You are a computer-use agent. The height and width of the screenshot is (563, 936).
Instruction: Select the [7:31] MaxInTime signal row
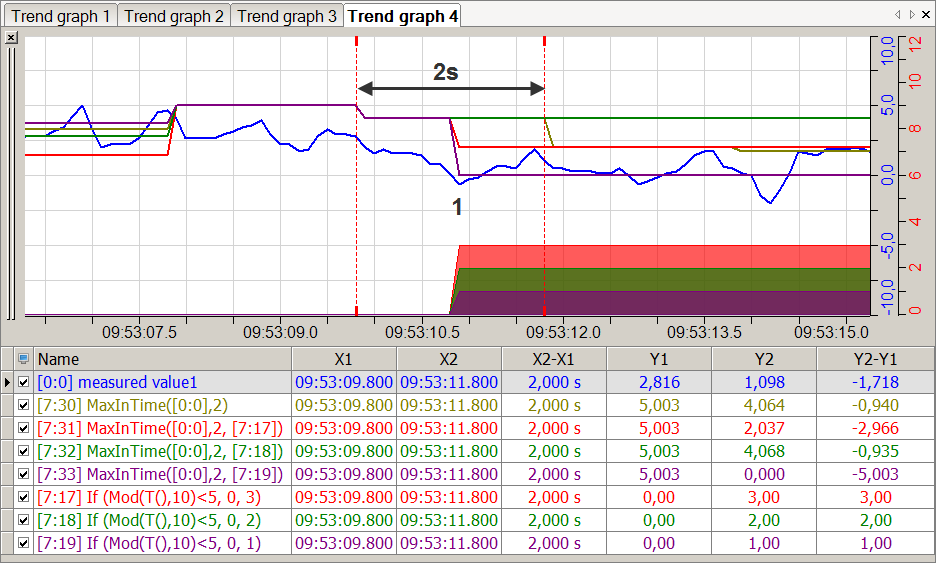pos(160,428)
